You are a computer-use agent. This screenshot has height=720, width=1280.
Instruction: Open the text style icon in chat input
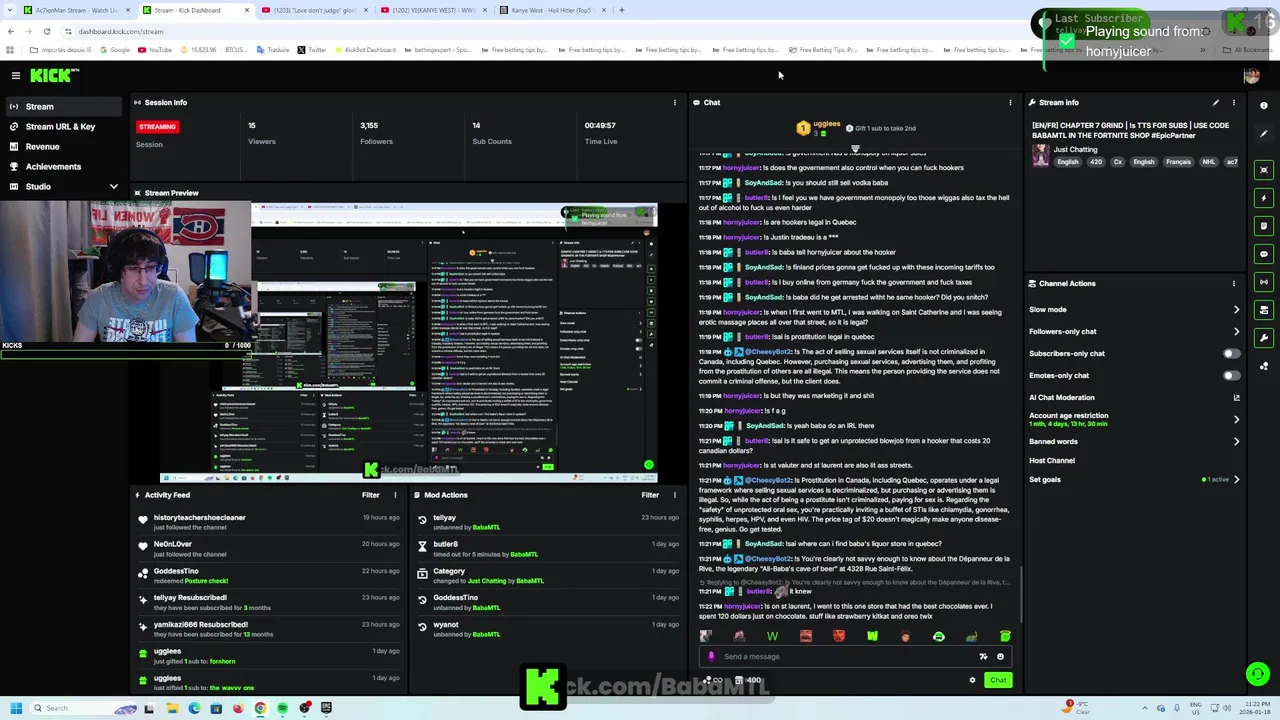click(983, 657)
